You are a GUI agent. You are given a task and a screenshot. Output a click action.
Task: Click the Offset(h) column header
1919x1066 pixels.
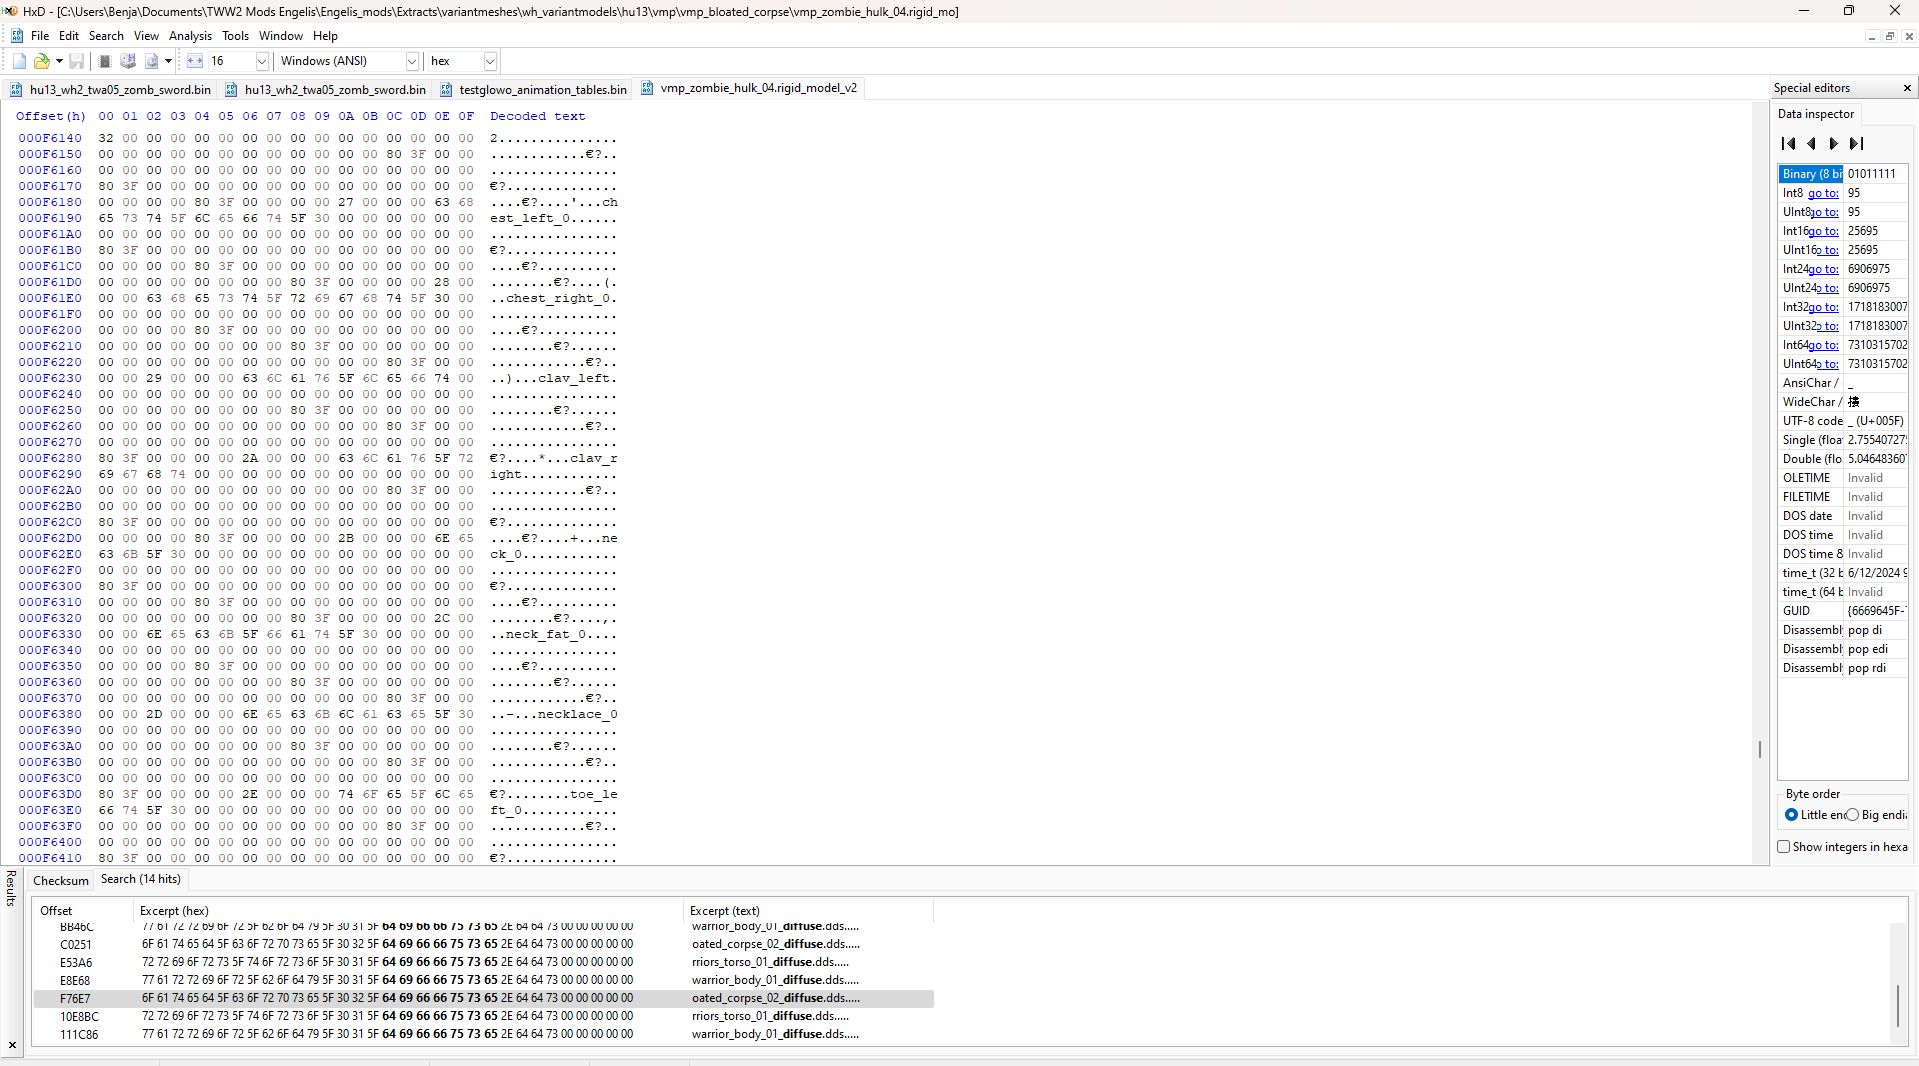click(x=51, y=116)
